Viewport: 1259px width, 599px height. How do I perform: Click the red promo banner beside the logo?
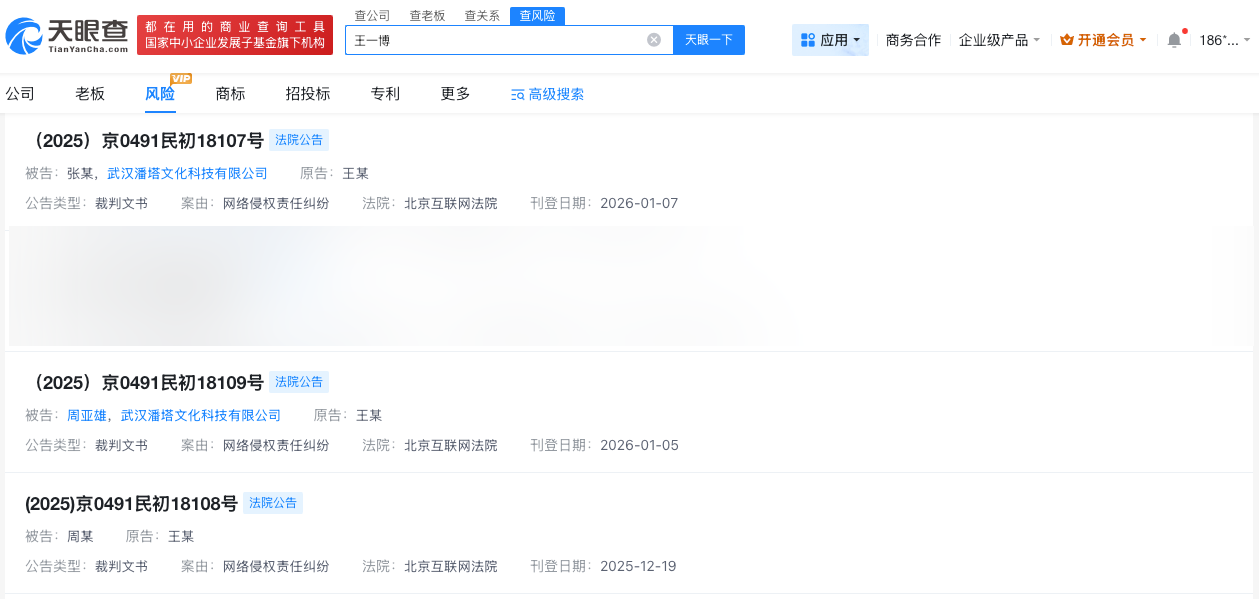[x=234, y=35]
